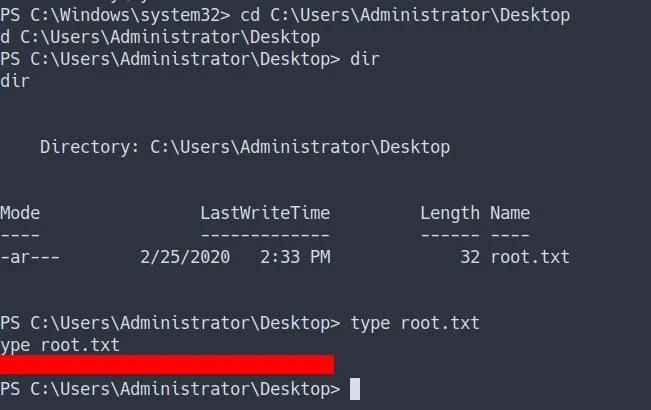Click the indented Directory path line
This screenshot has height=410, width=651.
pos(245,147)
